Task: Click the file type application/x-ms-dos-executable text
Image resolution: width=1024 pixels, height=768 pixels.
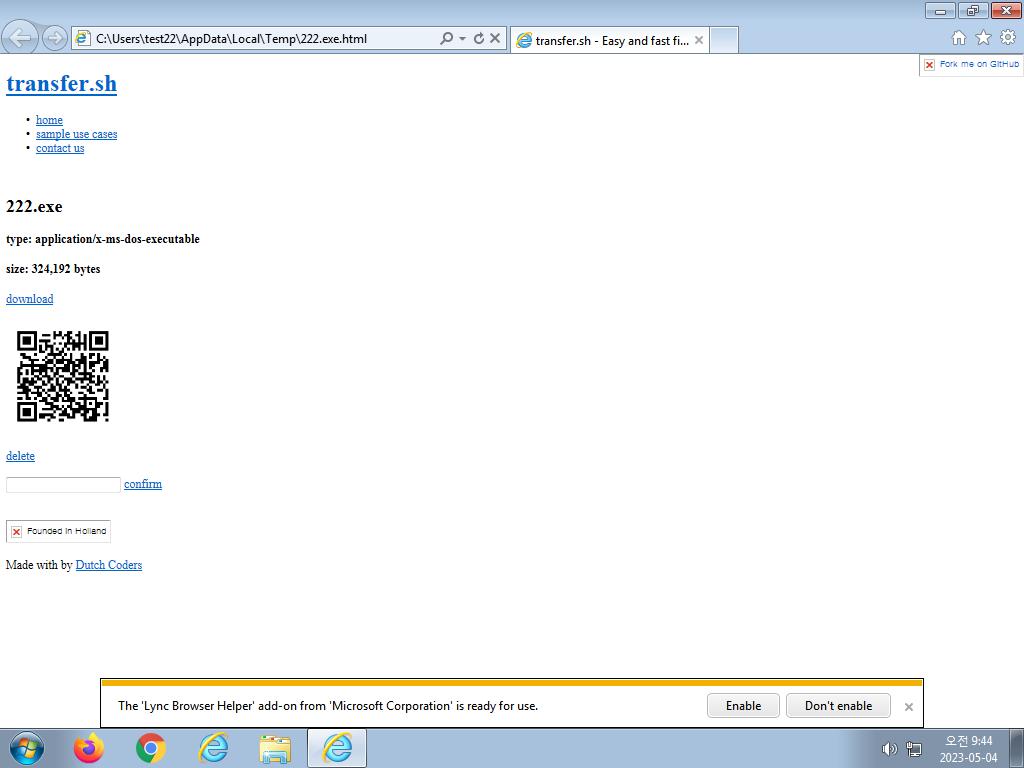Action: 103,239
